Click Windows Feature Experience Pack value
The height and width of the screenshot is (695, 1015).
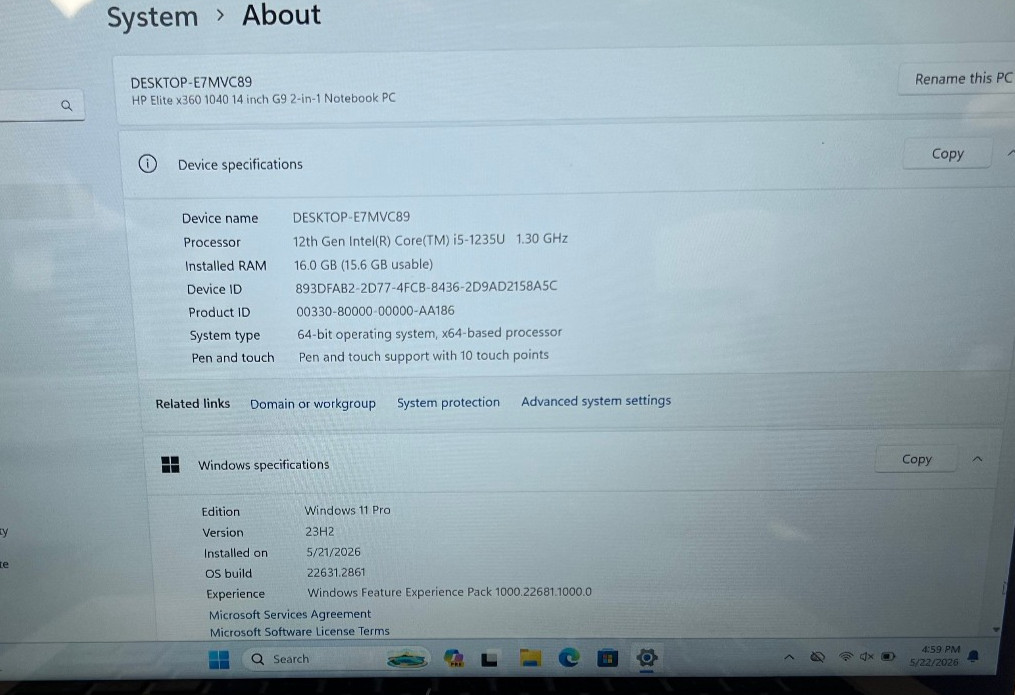449,592
